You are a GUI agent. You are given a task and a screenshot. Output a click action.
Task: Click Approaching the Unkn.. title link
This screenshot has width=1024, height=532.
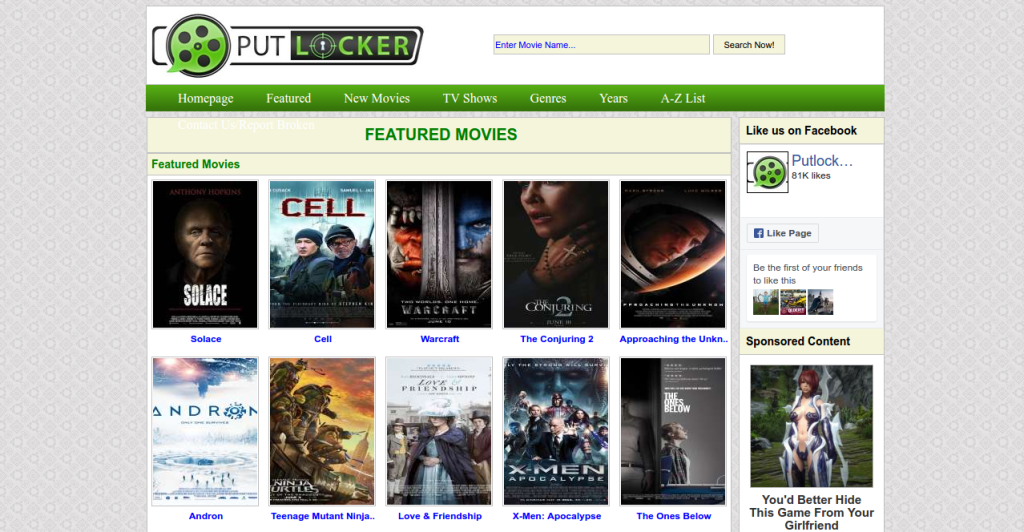[674, 339]
